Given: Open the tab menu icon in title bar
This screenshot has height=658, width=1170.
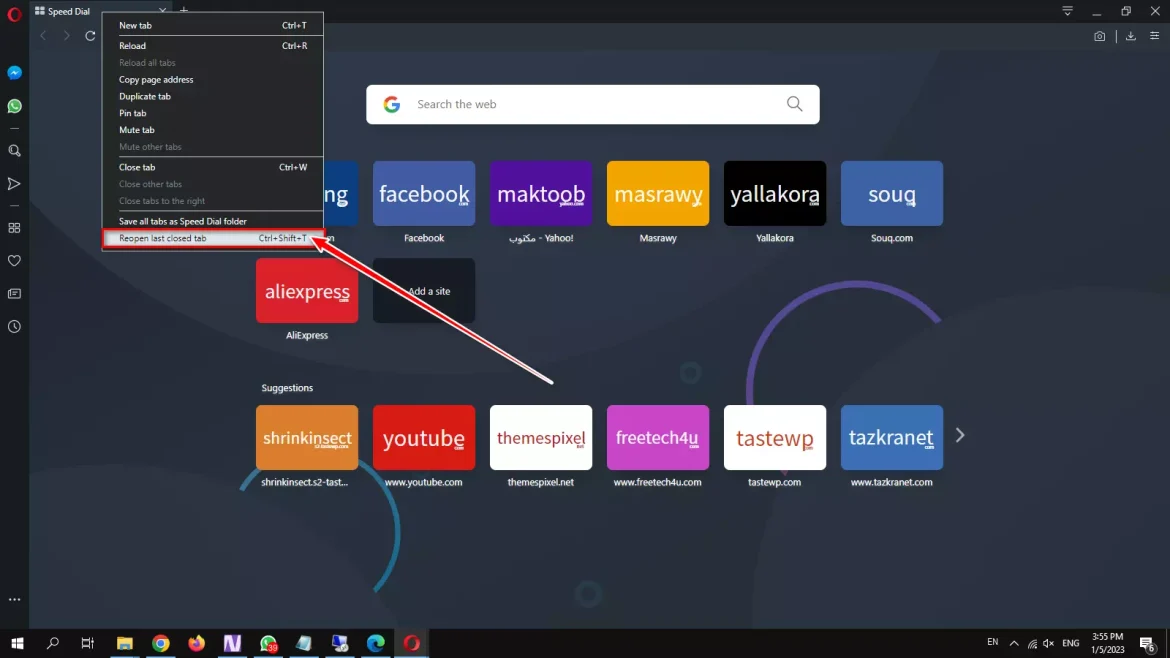Looking at the screenshot, I should coord(1067,11).
